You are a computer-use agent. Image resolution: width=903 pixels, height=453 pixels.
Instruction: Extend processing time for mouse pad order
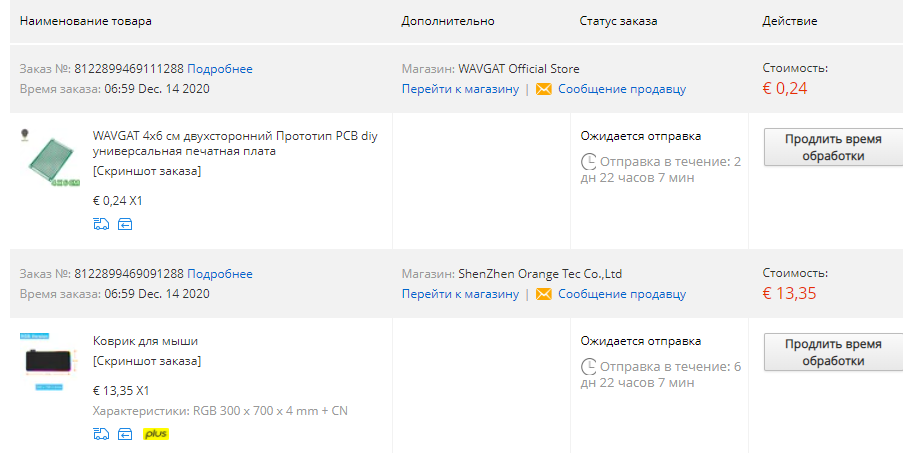click(x=833, y=352)
